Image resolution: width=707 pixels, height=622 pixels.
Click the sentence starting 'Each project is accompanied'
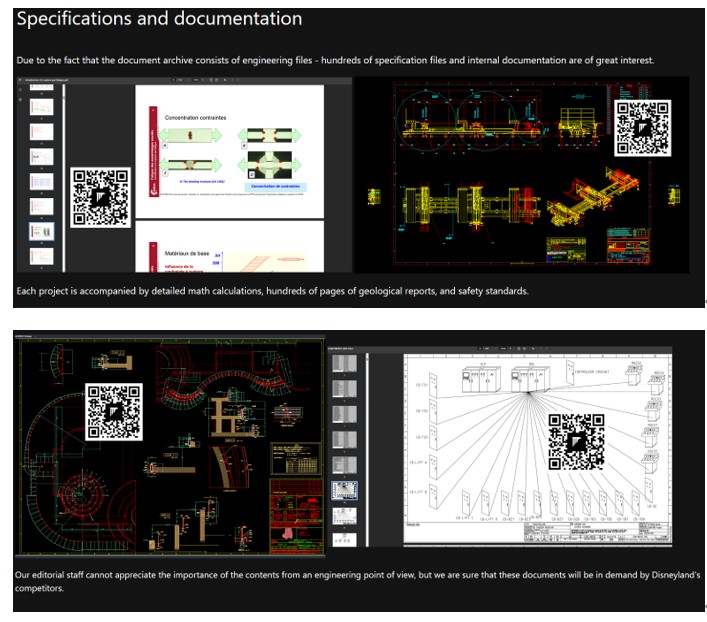pyautogui.click(x=272, y=291)
